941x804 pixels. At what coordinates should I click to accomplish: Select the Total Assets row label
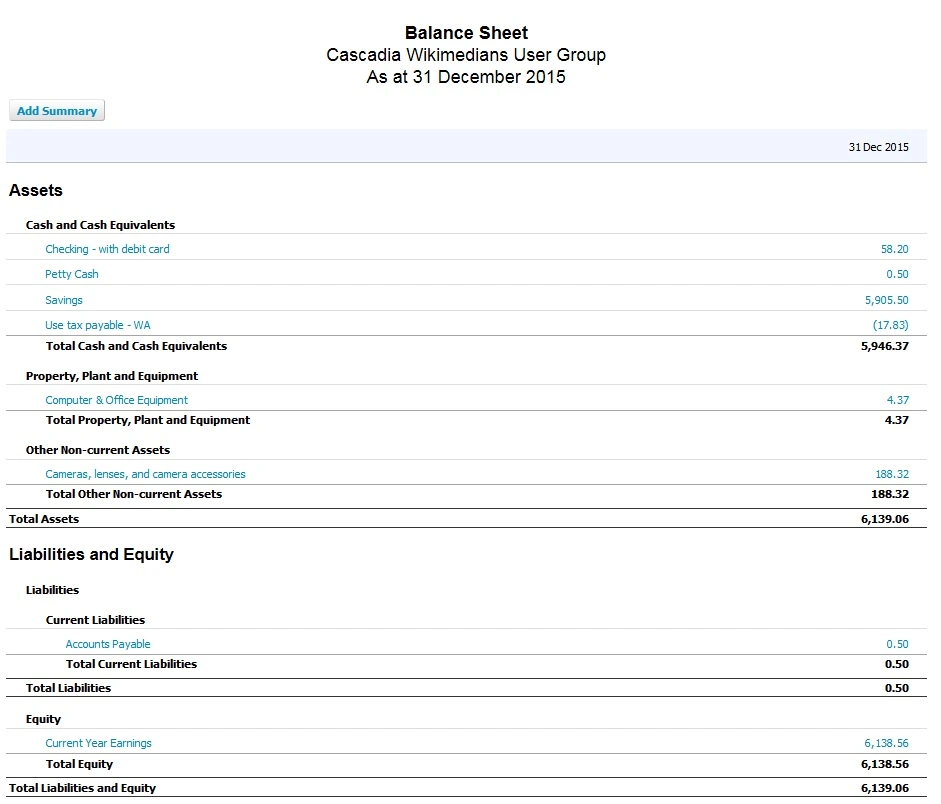pyautogui.click(x=44, y=519)
